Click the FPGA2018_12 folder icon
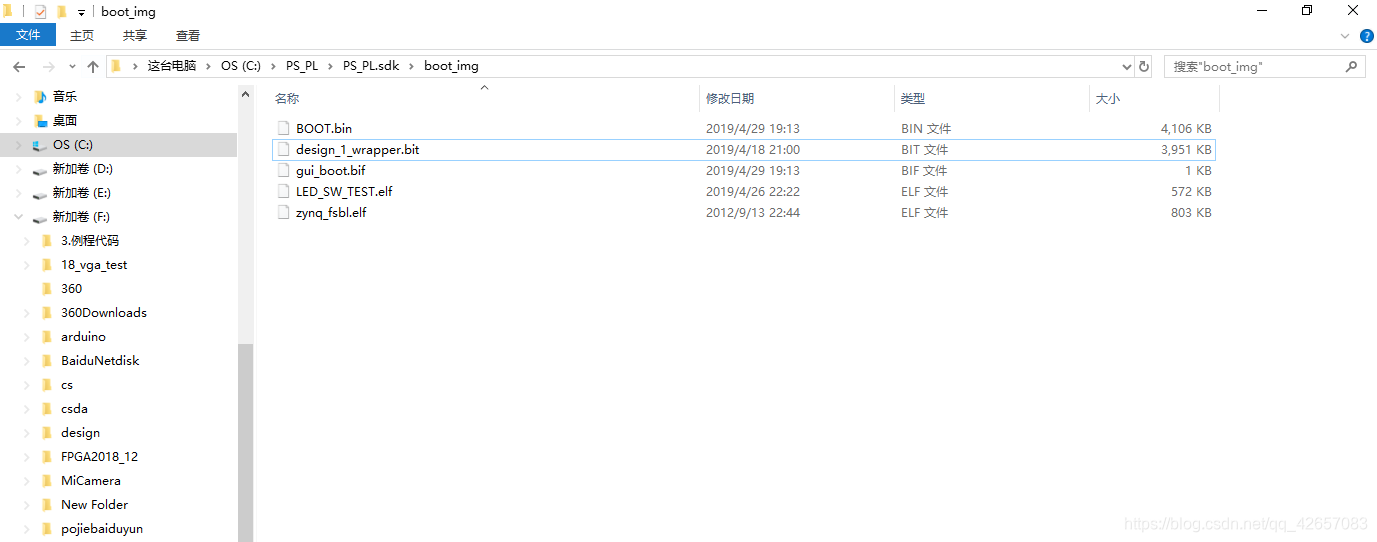Image resolution: width=1377 pixels, height=542 pixels. pyautogui.click(x=46, y=457)
